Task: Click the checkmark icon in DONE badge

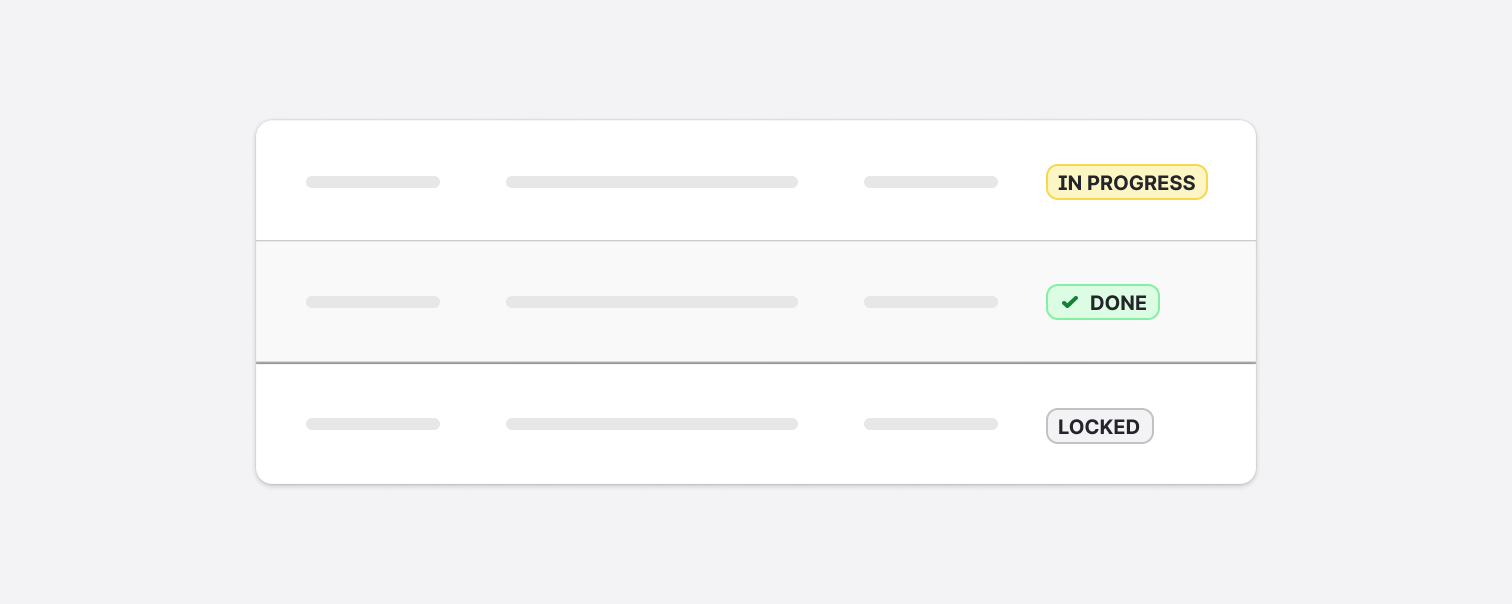Action: pos(1069,302)
